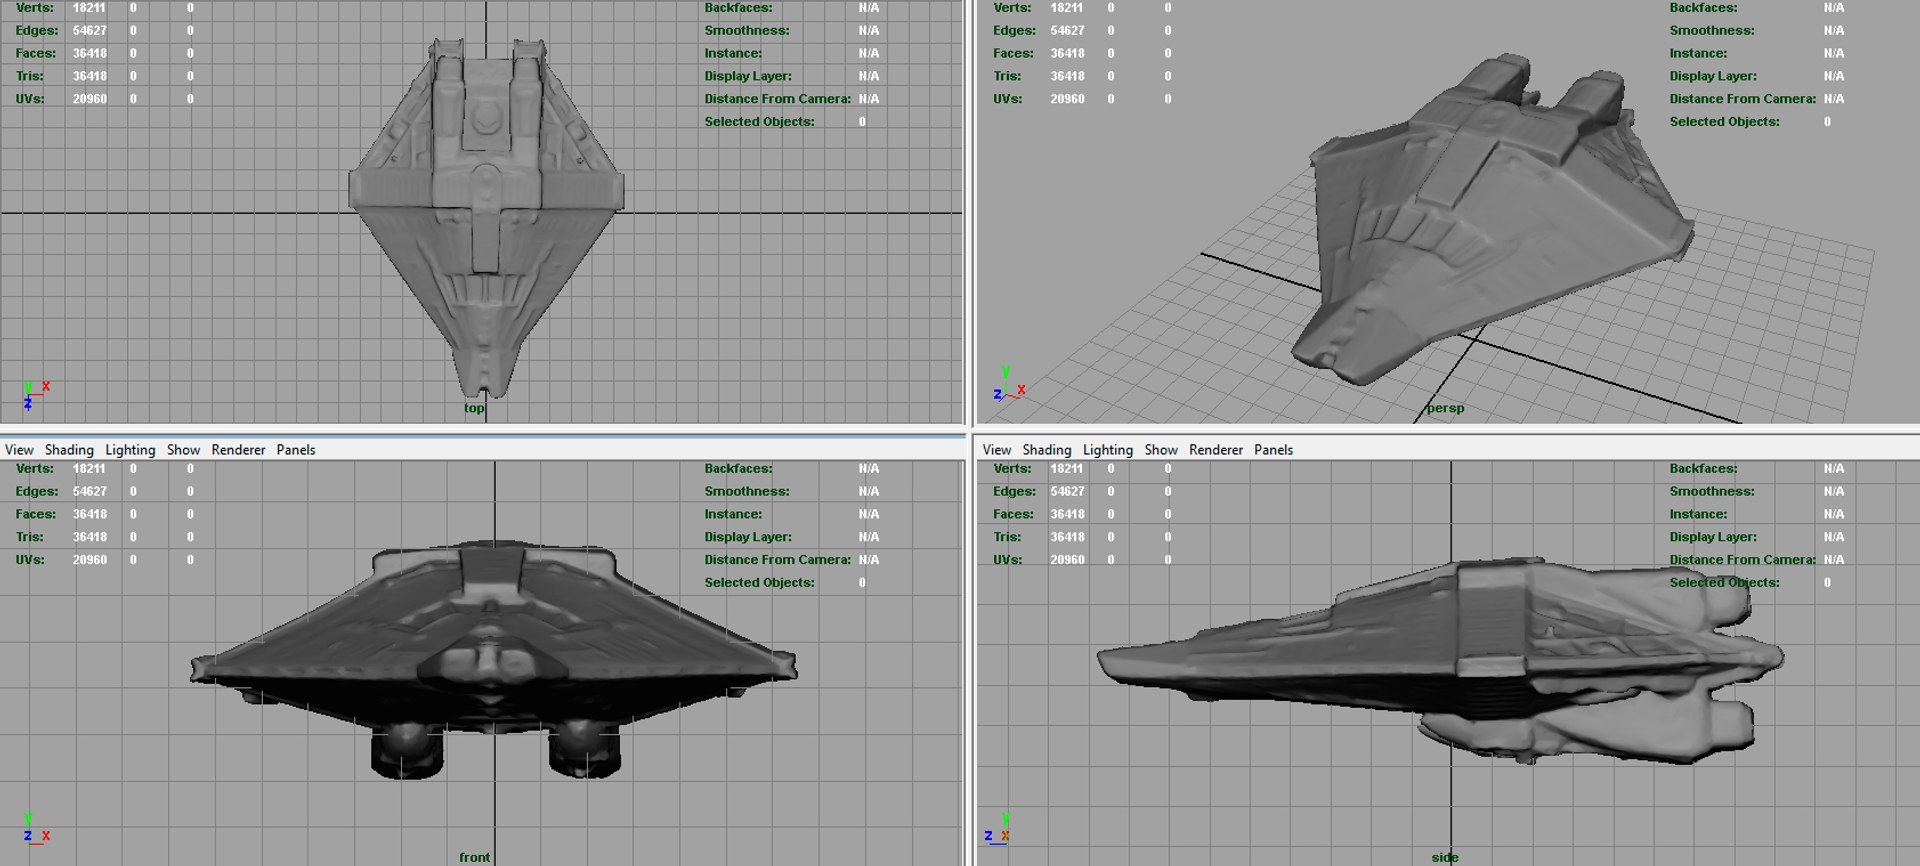Image resolution: width=1920 pixels, height=866 pixels.
Task: Click the 'Verts:' label in the top view
Action: coord(35,8)
